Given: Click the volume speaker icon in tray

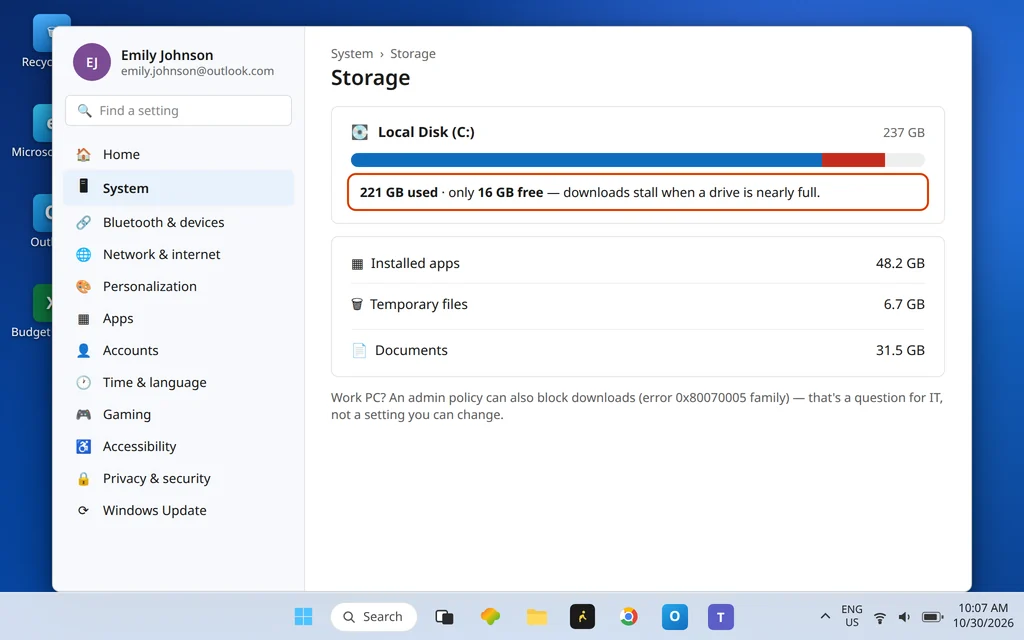Looking at the screenshot, I should (x=904, y=617).
